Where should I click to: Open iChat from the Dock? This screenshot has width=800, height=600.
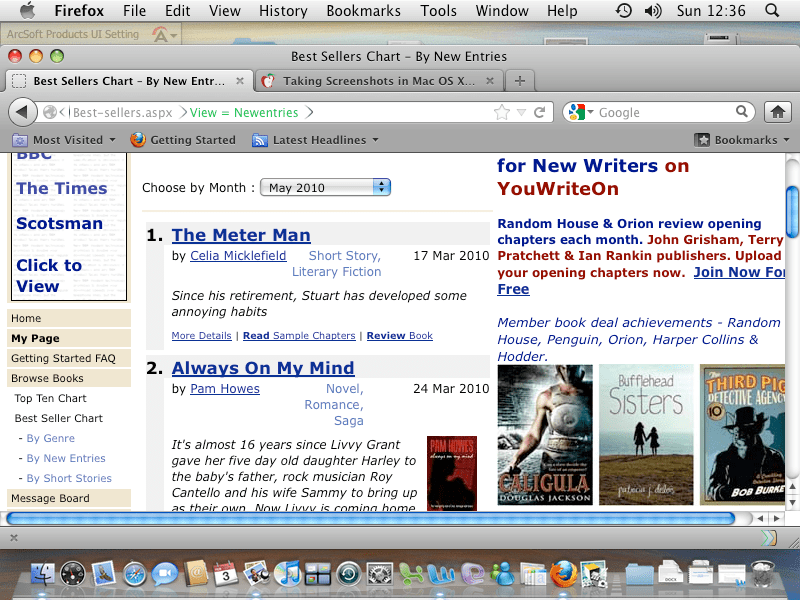165,573
